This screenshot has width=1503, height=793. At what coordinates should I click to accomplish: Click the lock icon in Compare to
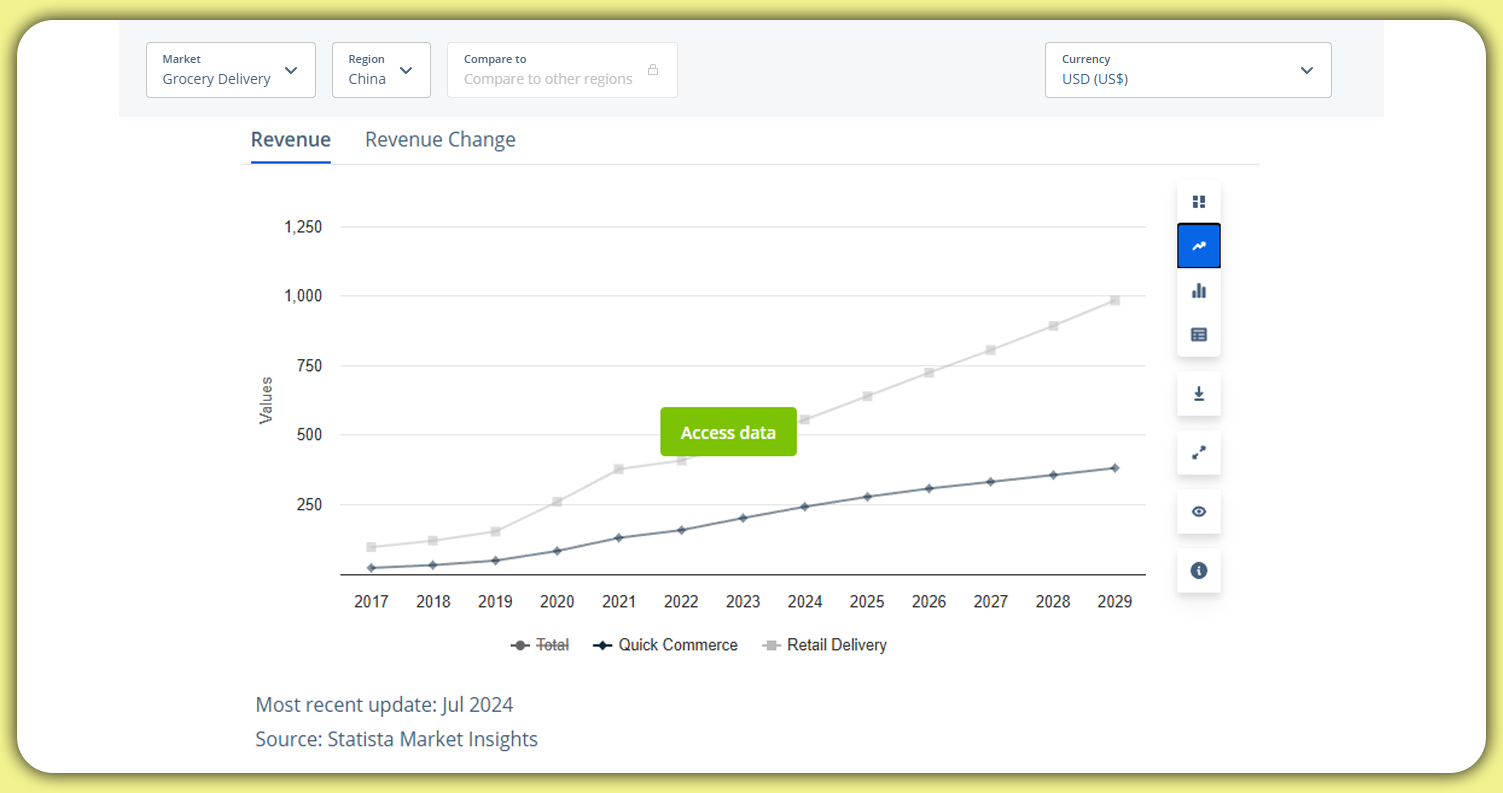point(653,70)
